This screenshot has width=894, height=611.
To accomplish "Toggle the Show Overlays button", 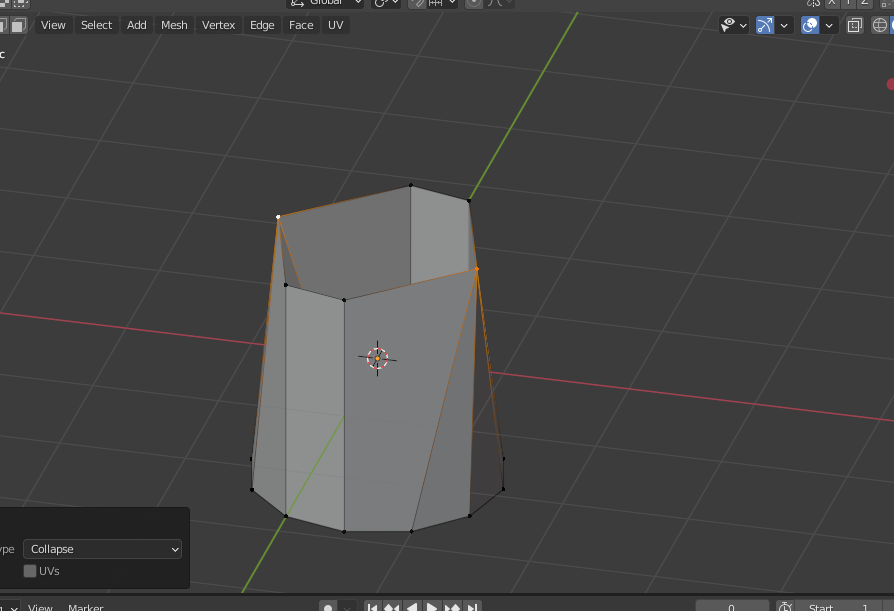I will tap(810, 25).
